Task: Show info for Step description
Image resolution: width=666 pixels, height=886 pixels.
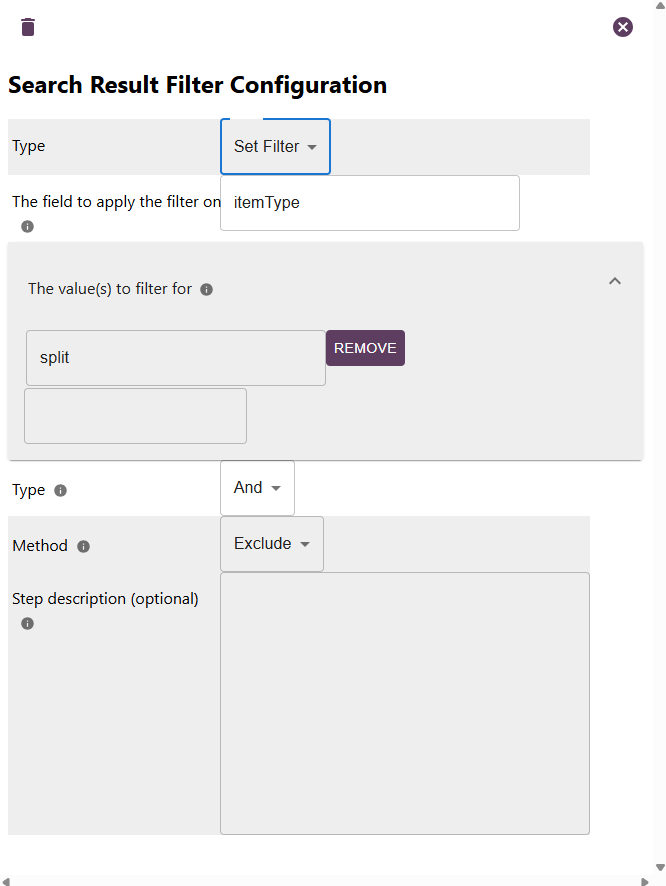Action: (x=27, y=624)
